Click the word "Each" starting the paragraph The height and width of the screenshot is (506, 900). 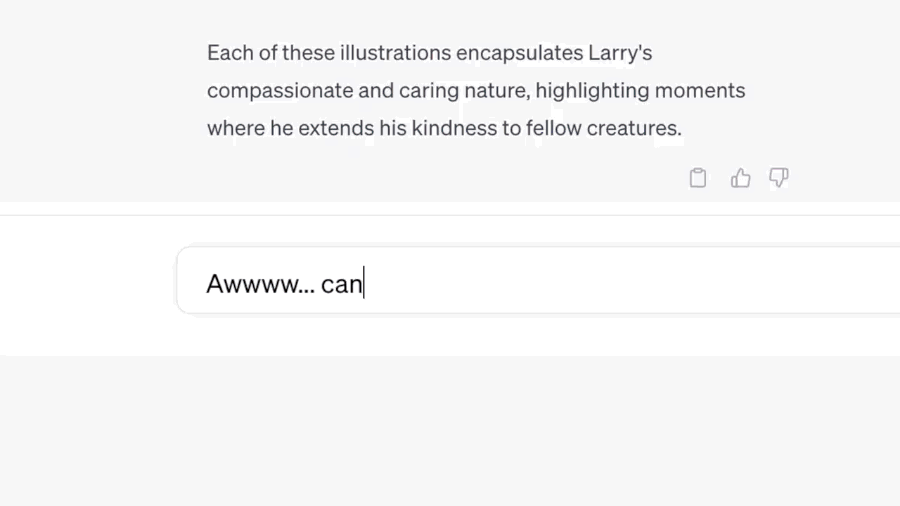tap(227, 52)
